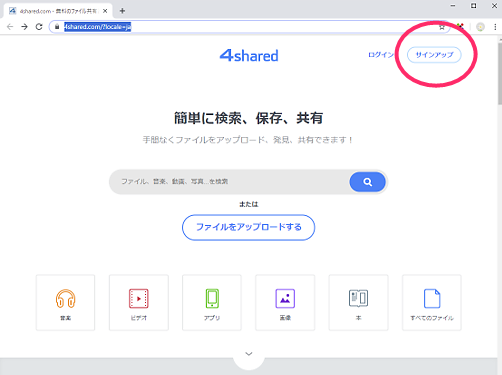
Task: Open the images picture category
Action: (285, 303)
